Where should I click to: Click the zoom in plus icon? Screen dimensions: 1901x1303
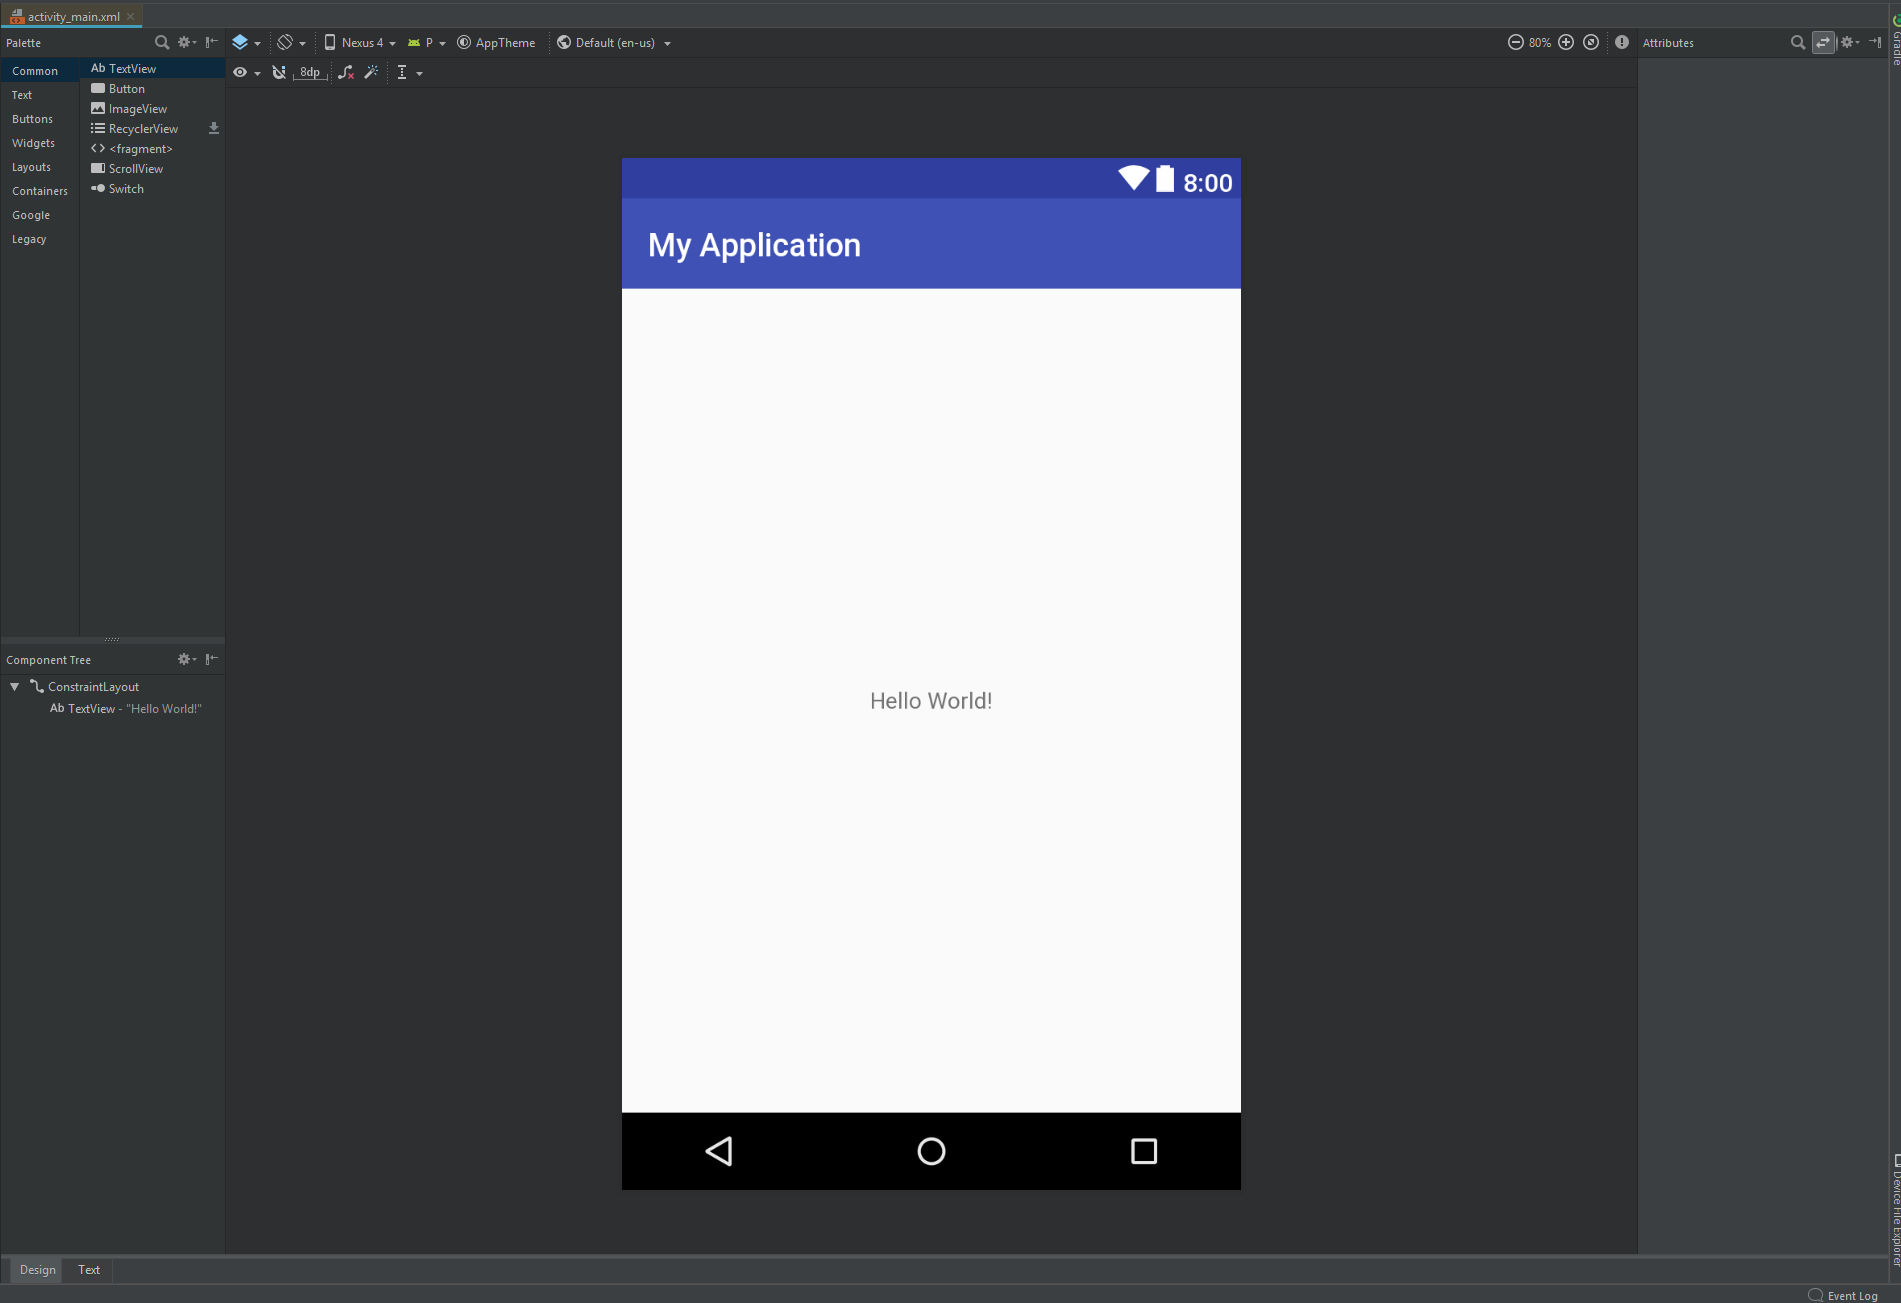pyautogui.click(x=1566, y=42)
